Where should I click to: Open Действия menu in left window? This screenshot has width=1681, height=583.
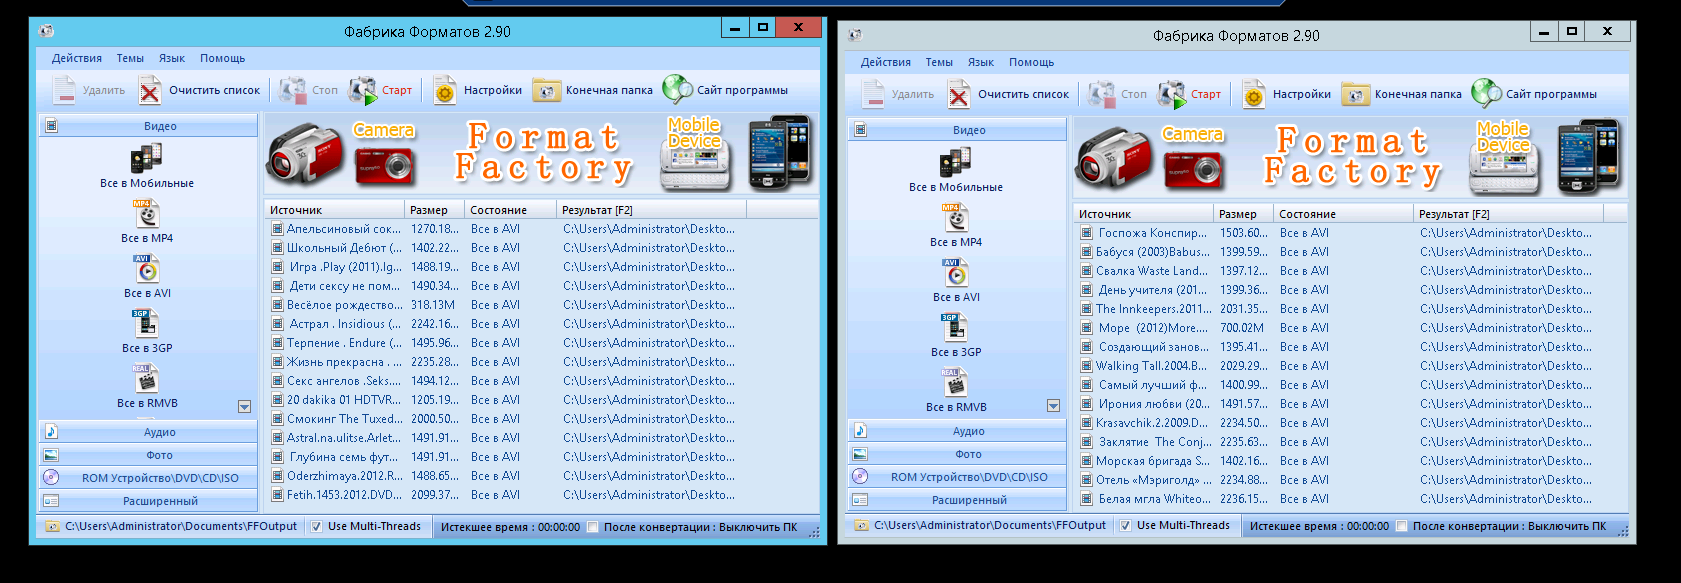(77, 58)
